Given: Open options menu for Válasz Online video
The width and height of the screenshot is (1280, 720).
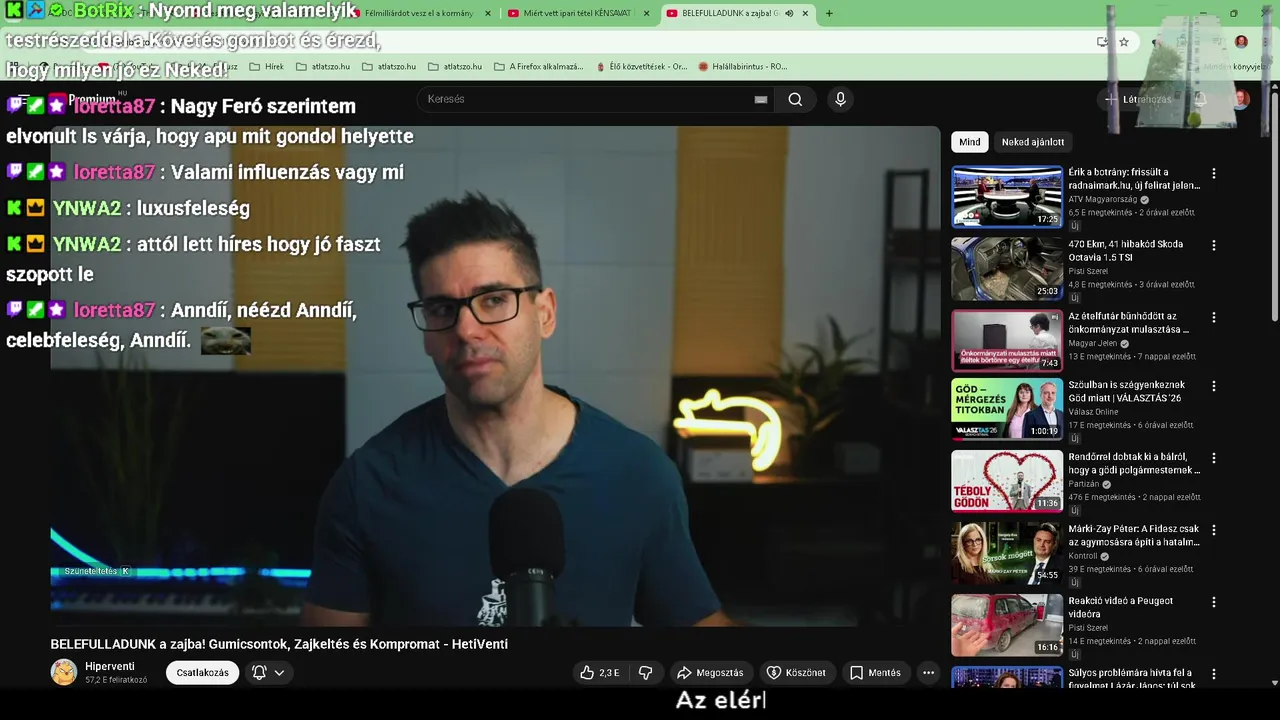Looking at the screenshot, I should (x=1214, y=386).
